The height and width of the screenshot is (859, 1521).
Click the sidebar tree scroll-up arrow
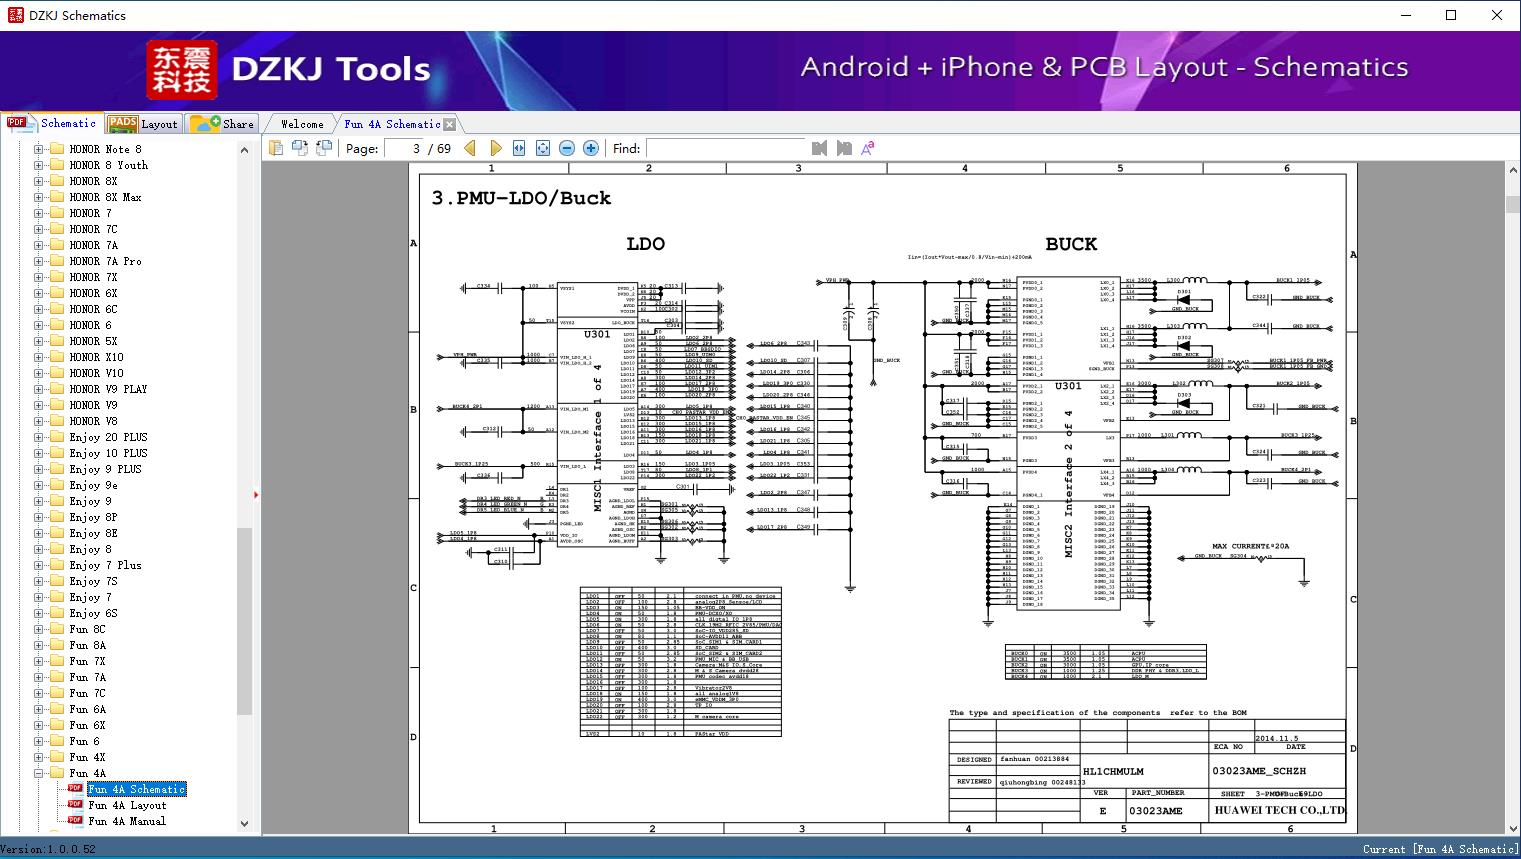click(244, 150)
